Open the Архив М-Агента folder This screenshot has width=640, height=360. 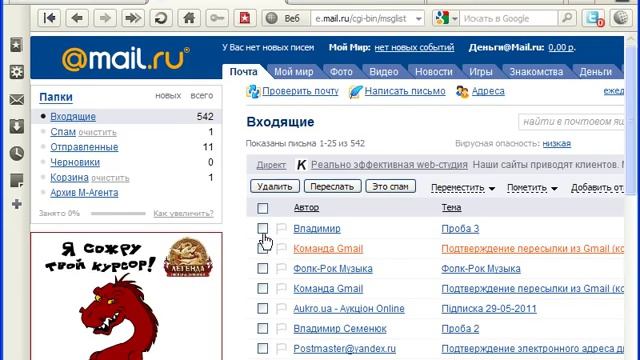coord(84,193)
